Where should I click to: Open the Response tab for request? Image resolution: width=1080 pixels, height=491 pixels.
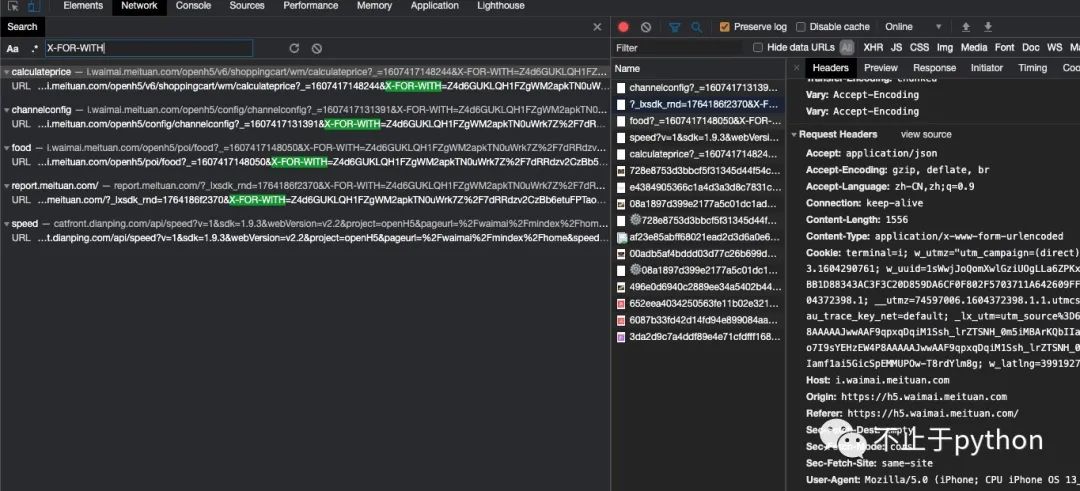pyautogui.click(x=934, y=68)
